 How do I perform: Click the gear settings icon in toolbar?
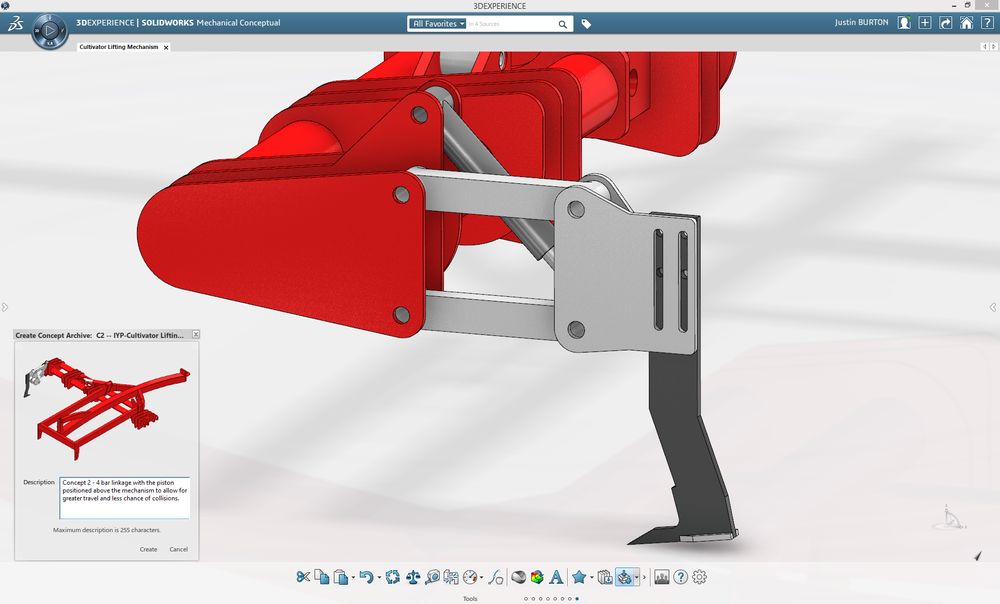[699, 577]
